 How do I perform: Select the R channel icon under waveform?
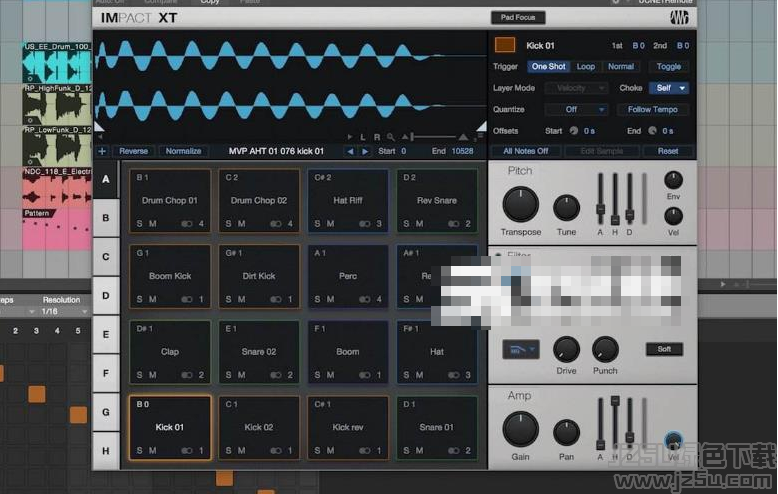click(x=377, y=137)
